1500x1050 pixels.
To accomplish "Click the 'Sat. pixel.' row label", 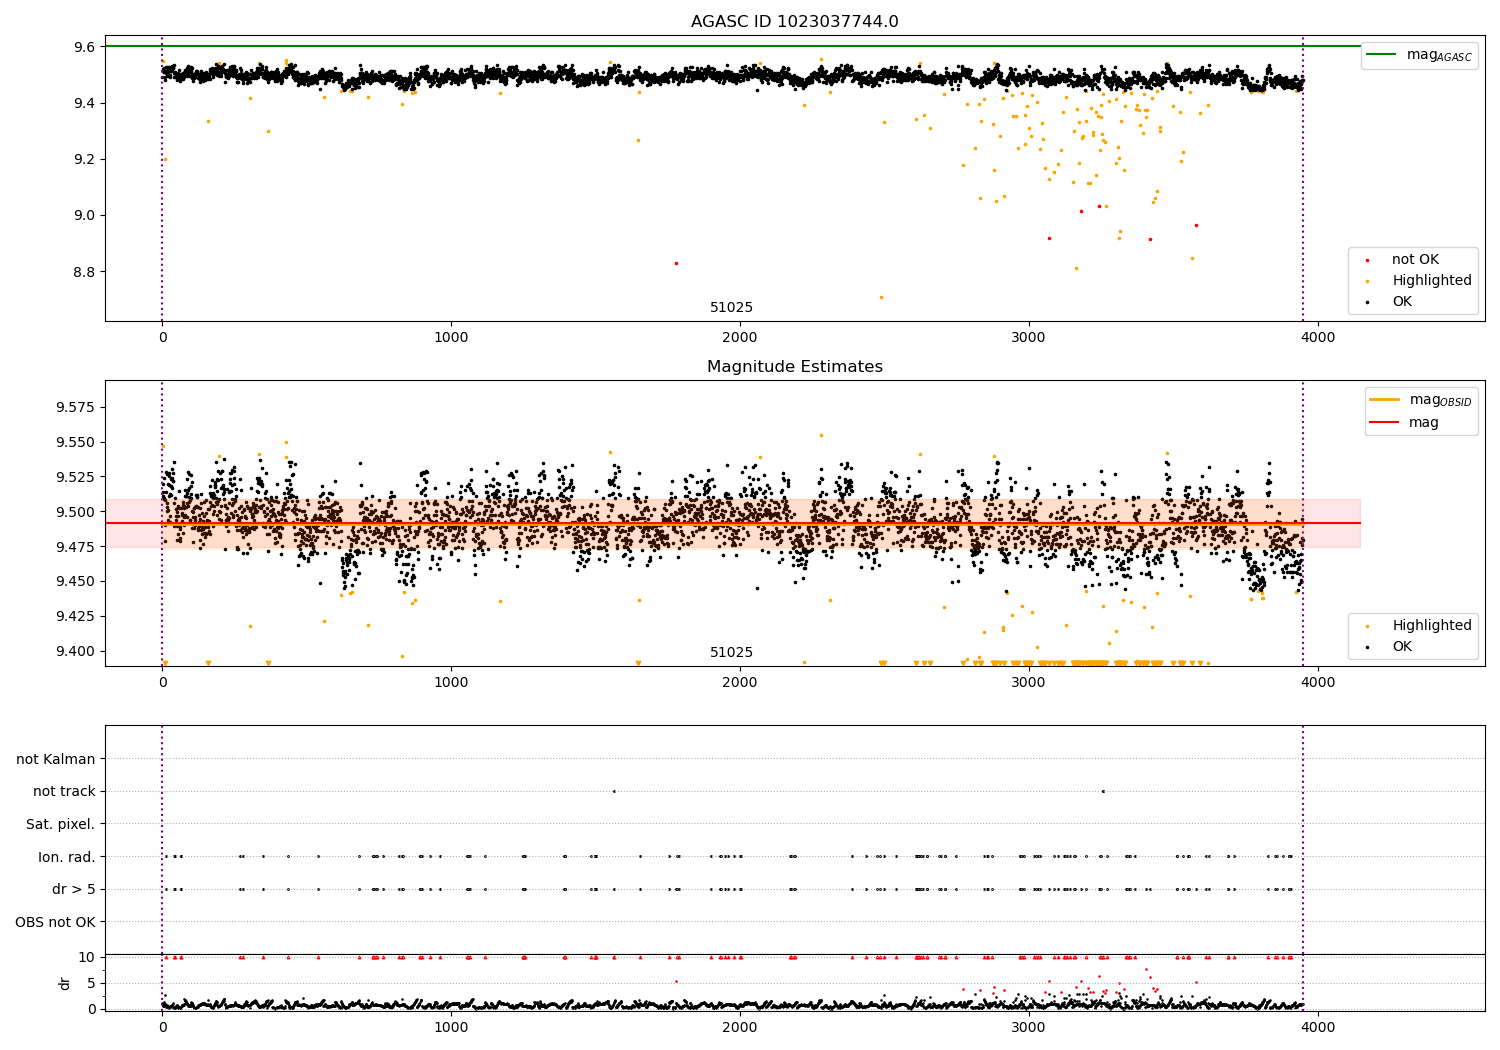I will coord(61,824).
